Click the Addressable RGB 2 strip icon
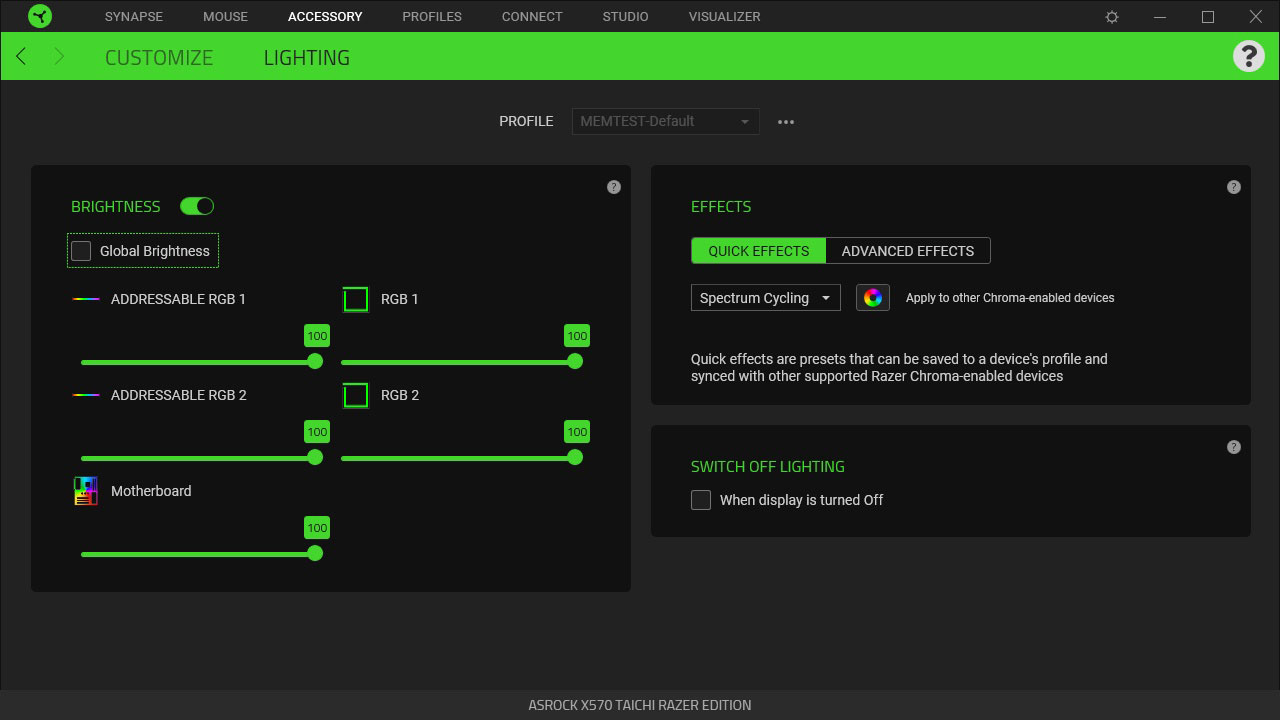 [86, 395]
